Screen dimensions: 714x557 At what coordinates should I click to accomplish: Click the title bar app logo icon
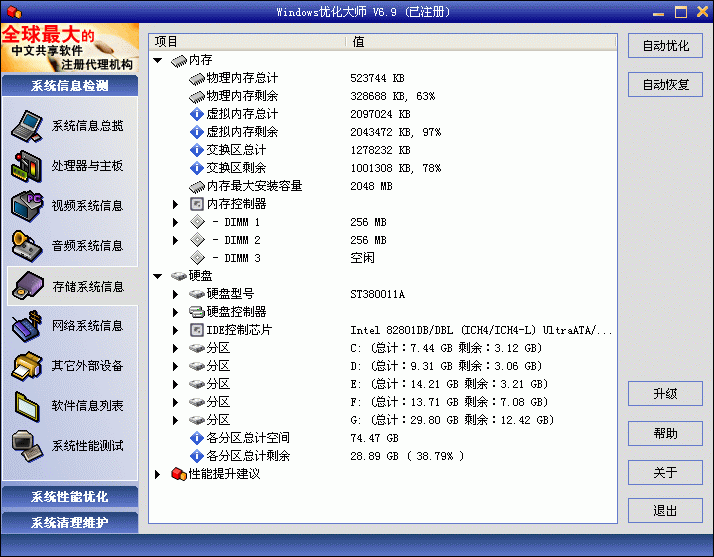(15, 12)
